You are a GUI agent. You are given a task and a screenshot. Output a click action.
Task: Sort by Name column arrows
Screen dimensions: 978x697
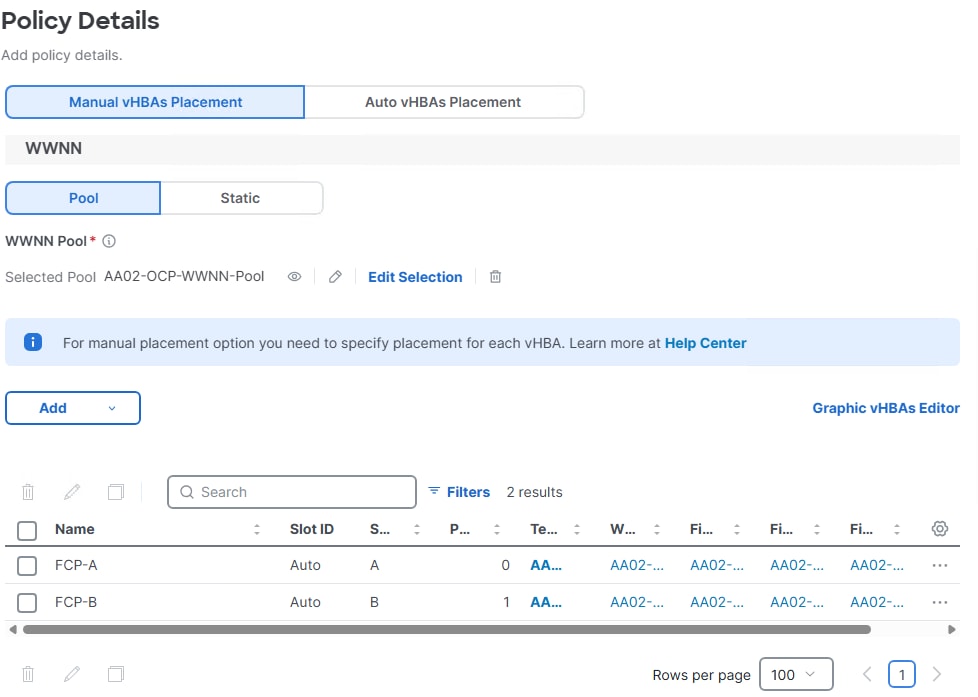257,529
